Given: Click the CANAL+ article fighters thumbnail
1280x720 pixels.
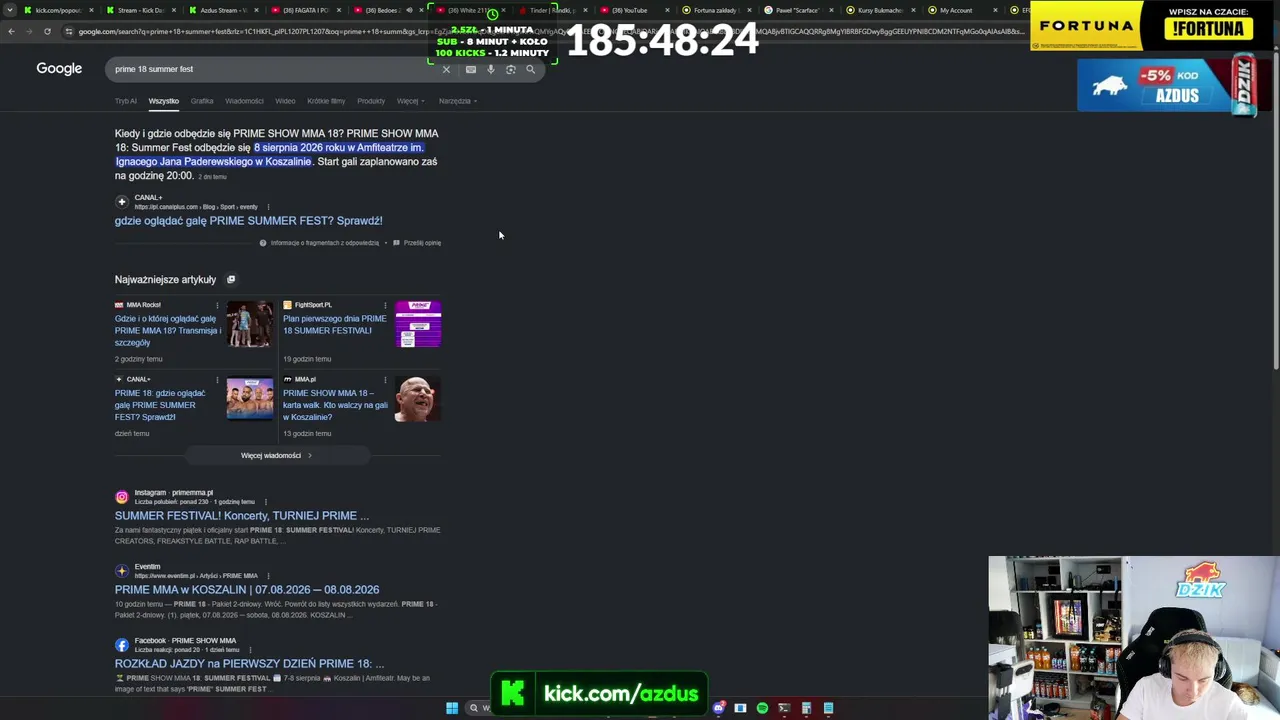Looking at the screenshot, I should (x=250, y=399).
